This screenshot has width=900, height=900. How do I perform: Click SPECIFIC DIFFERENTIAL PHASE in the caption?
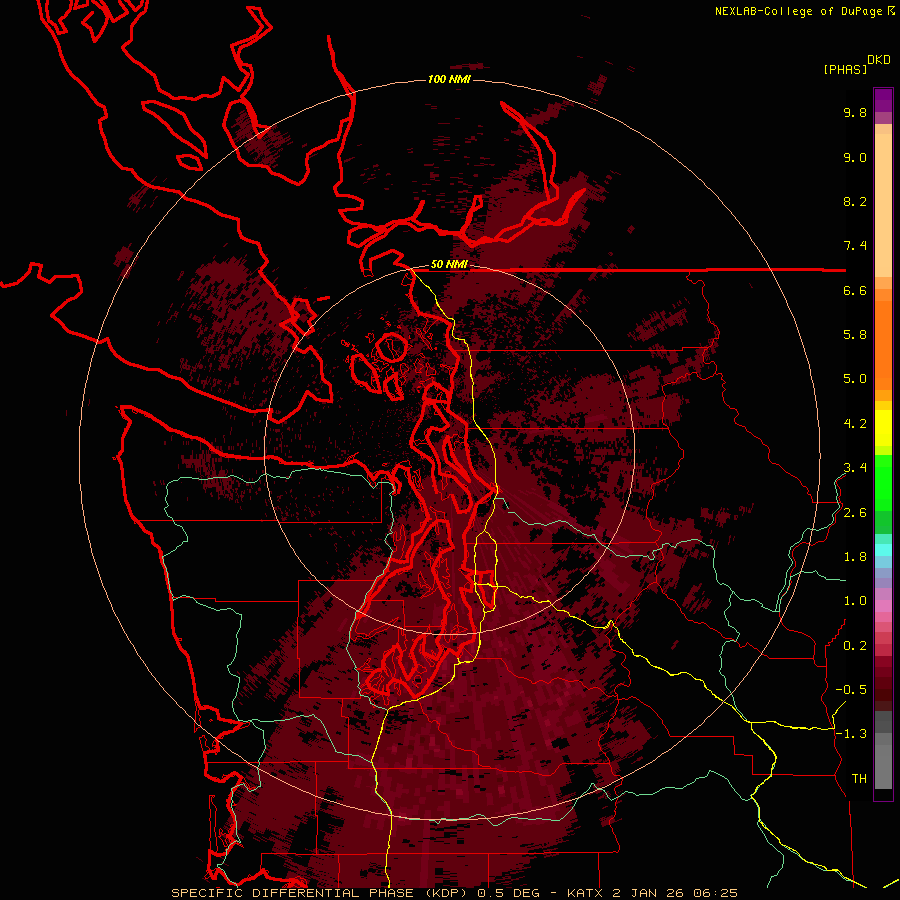[292, 893]
